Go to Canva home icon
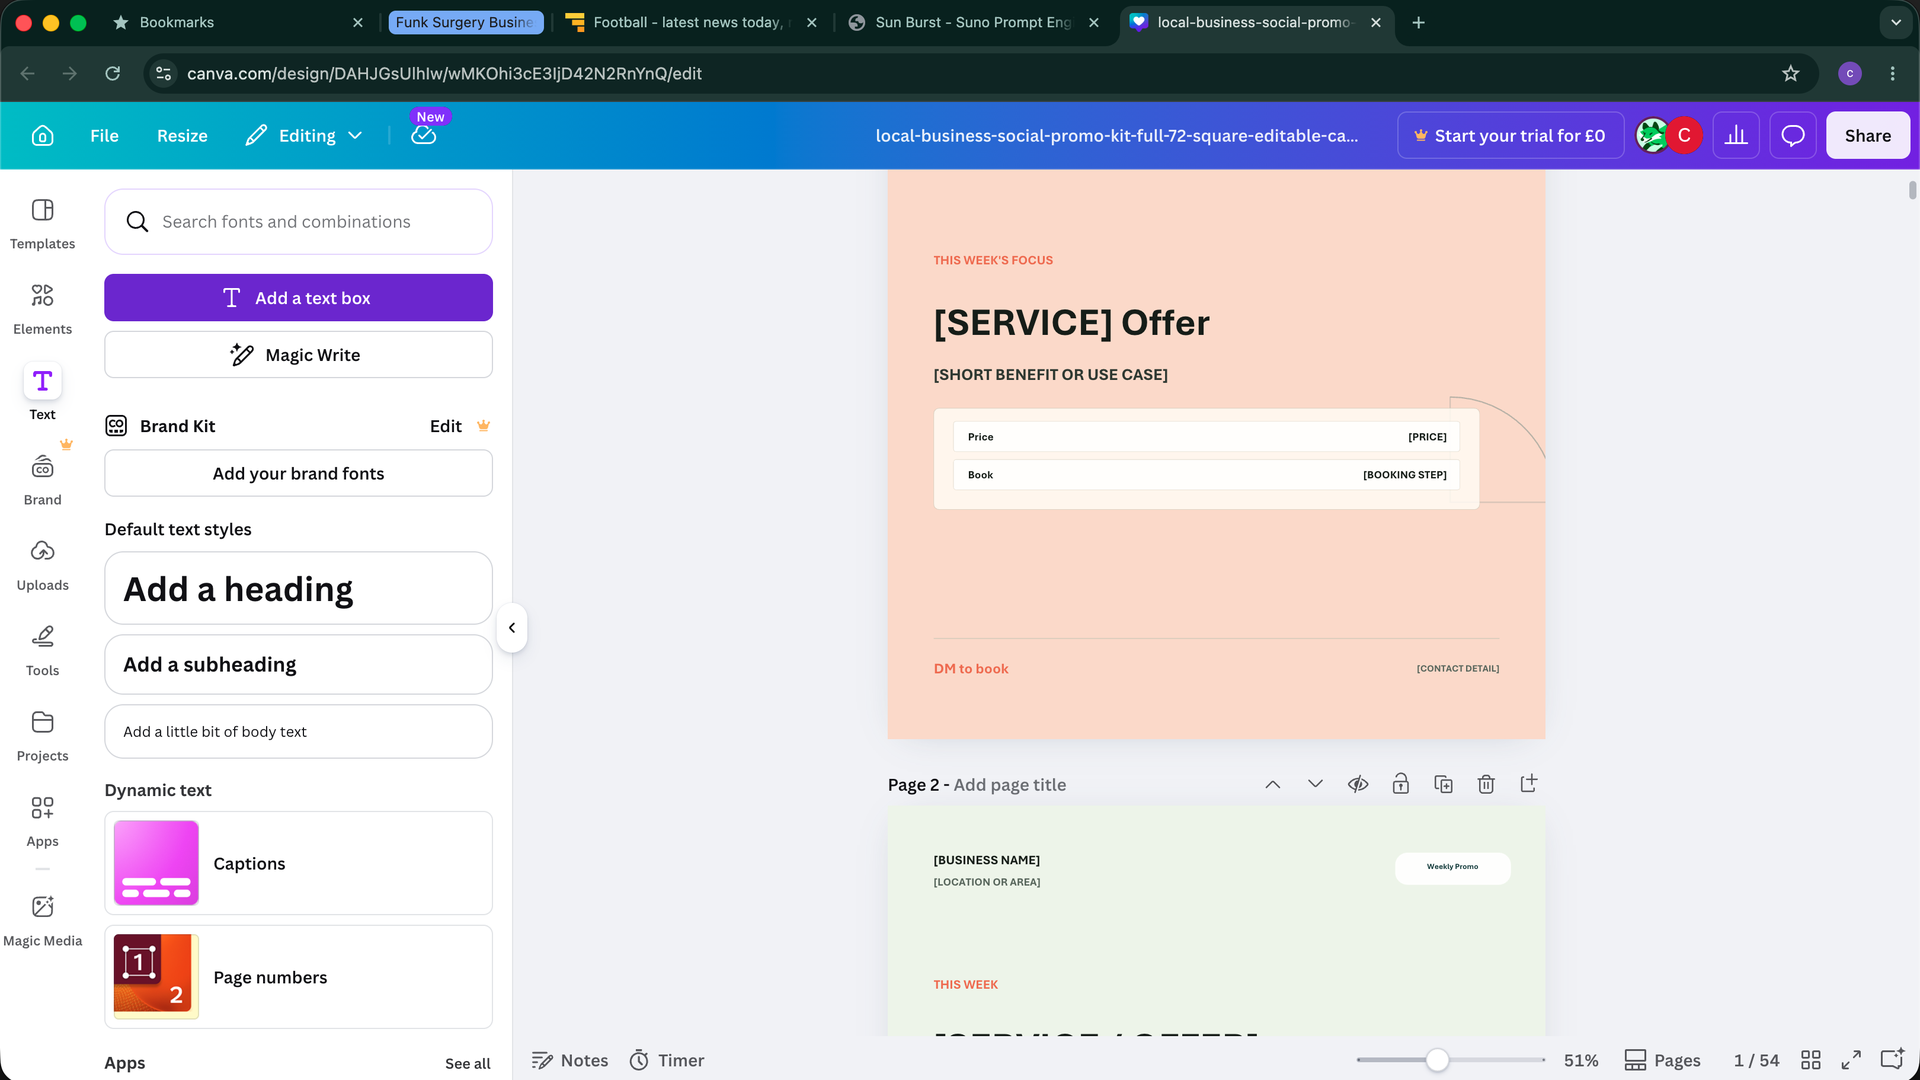This screenshot has width=1920, height=1080. click(x=42, y=136)
